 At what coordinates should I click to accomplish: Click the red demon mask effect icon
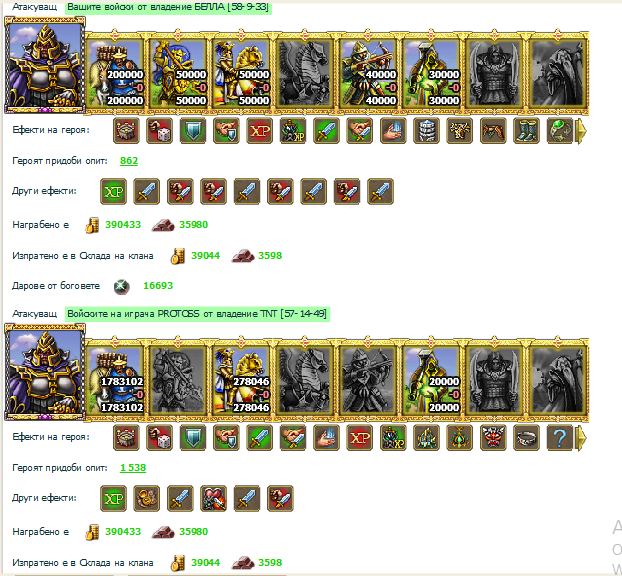tap(493, 438)
